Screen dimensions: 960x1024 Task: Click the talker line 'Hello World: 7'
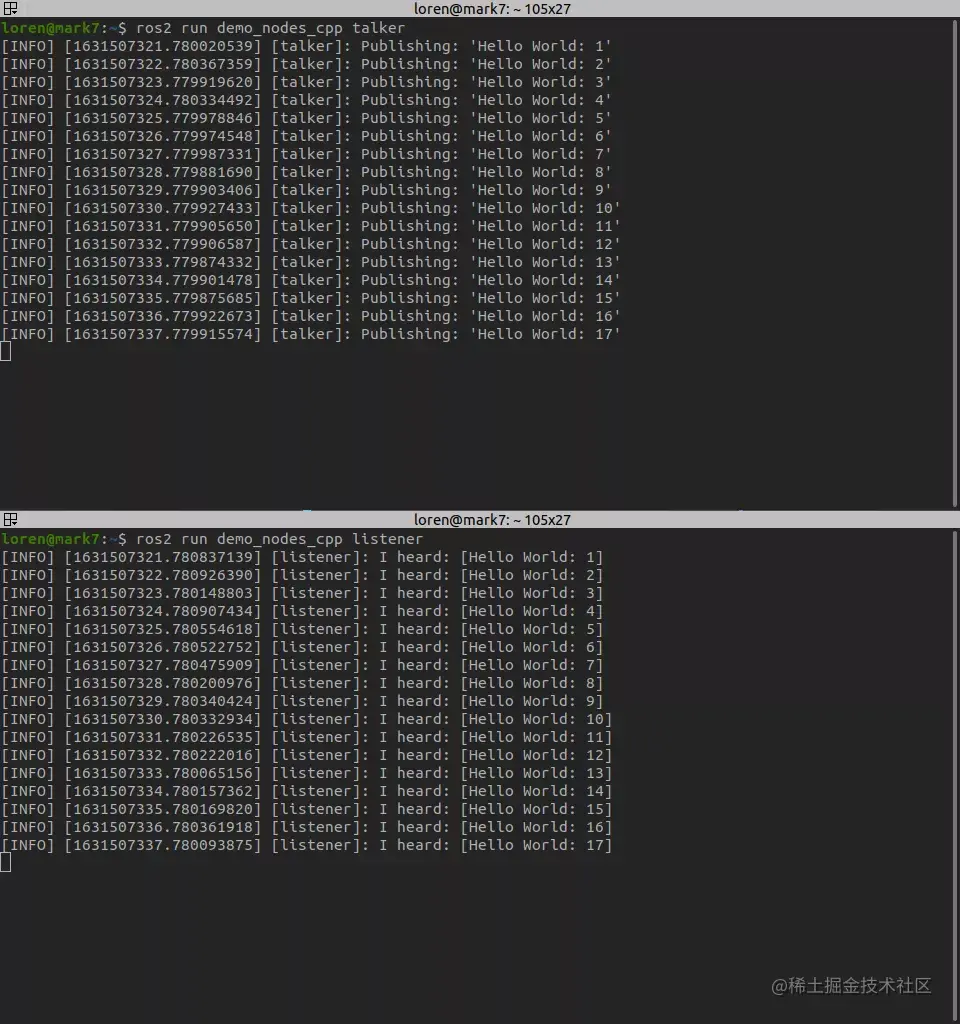click(306, 154)
